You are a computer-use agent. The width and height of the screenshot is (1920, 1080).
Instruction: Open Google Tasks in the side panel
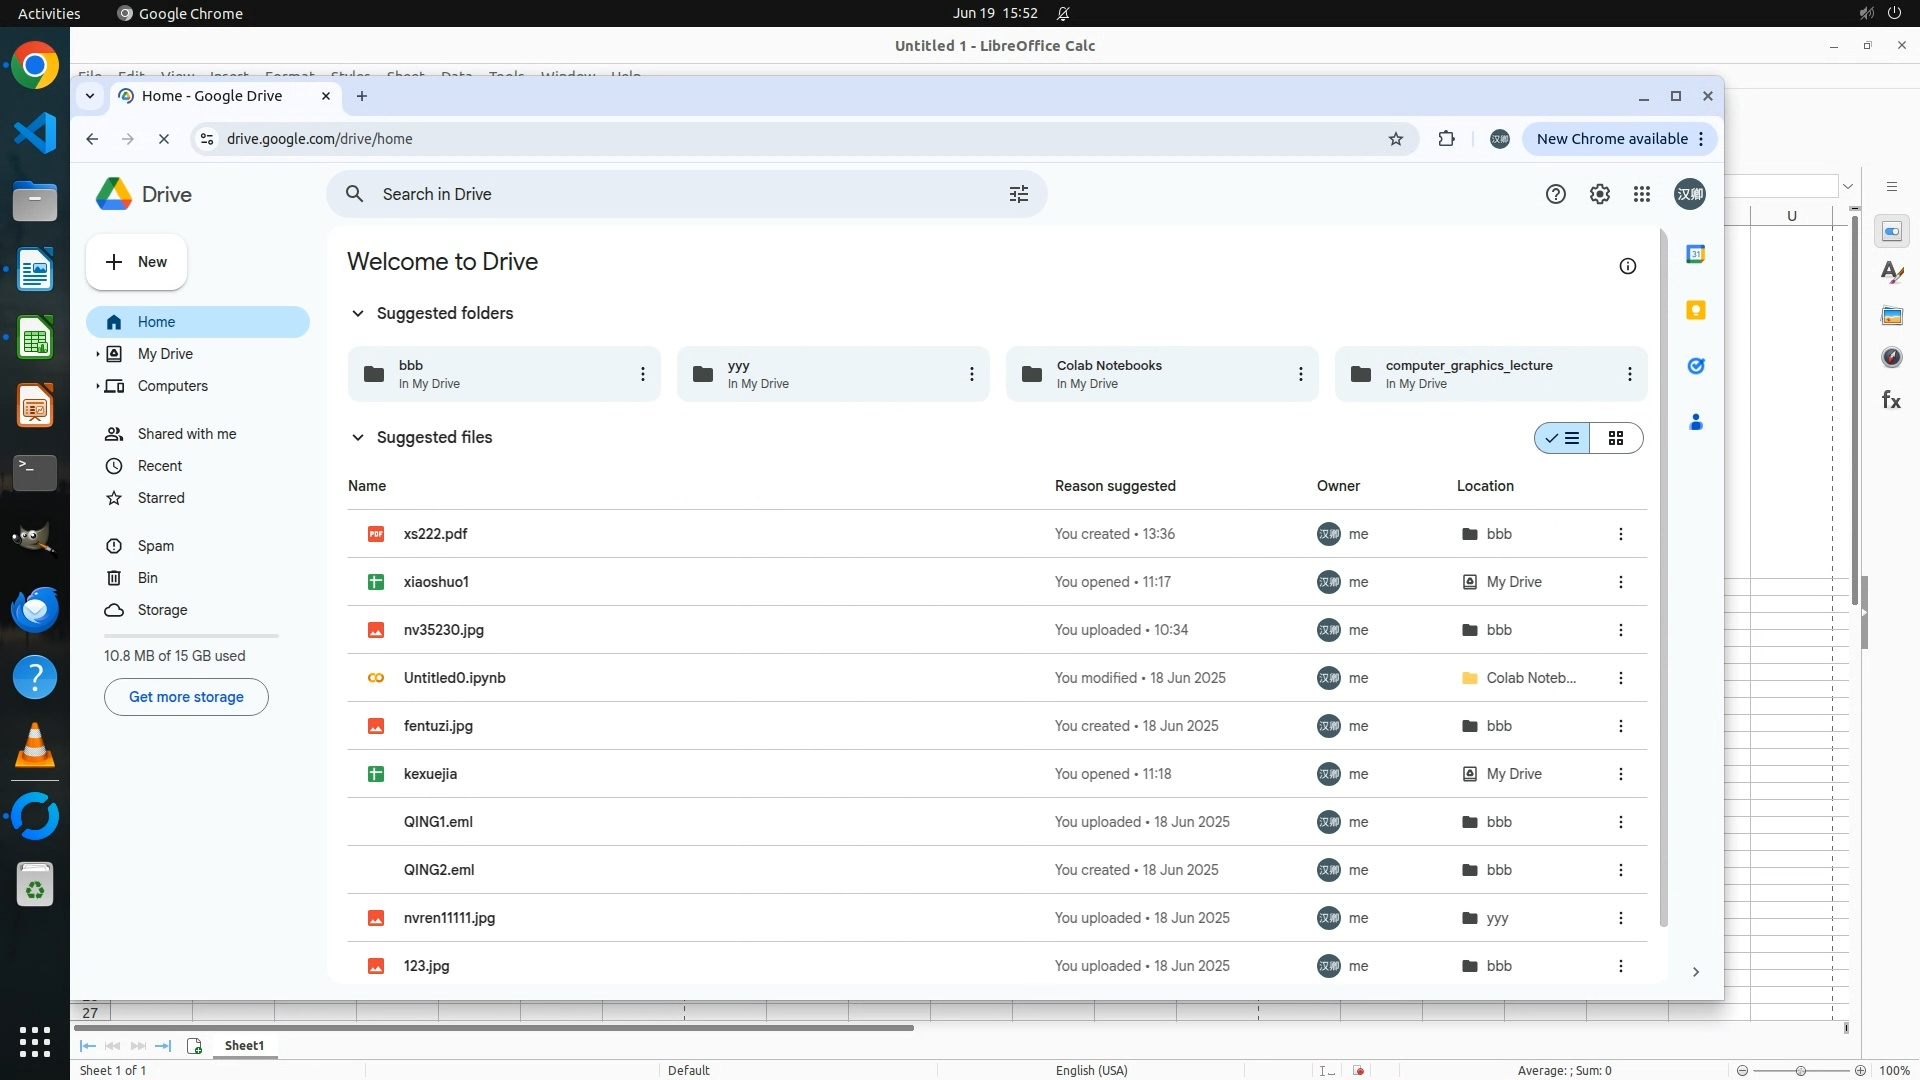tap(1695, 366)
